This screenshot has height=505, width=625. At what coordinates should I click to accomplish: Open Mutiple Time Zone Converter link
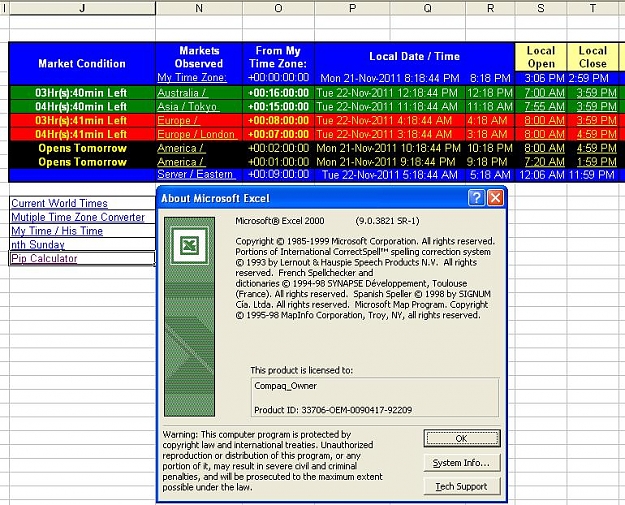[78, 217]
